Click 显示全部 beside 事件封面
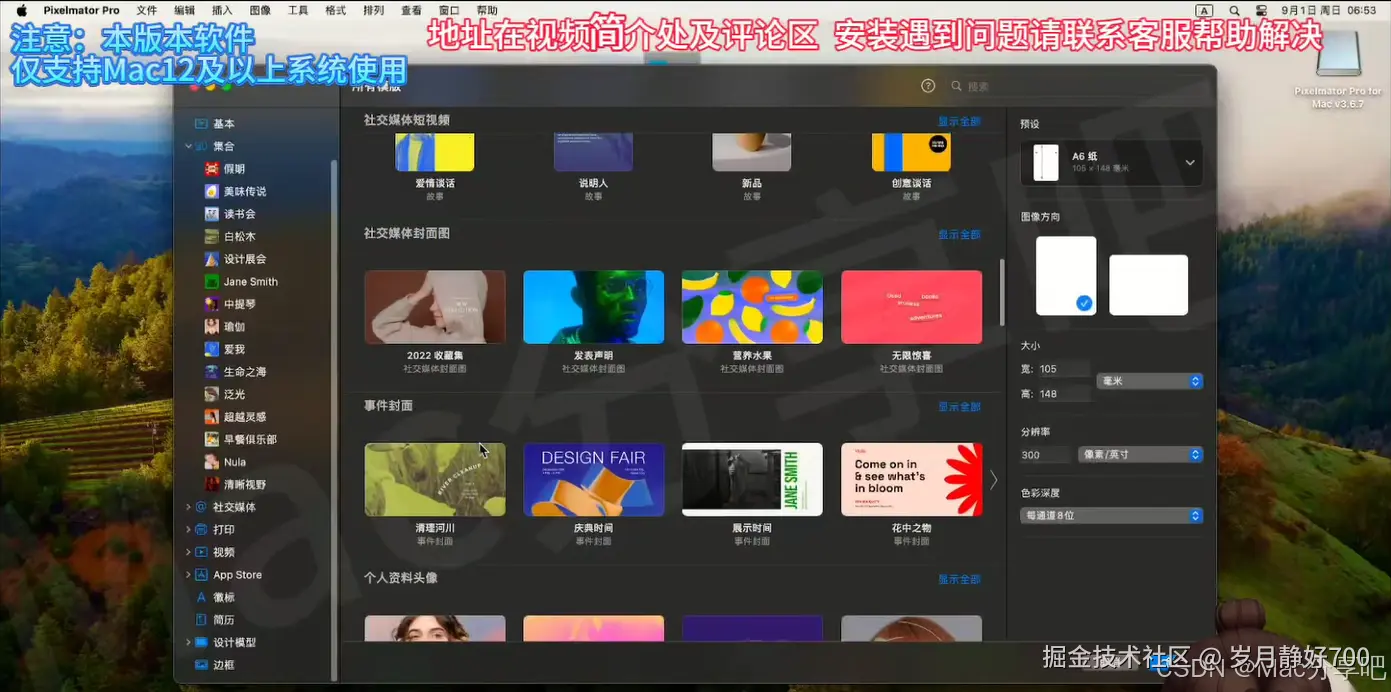Screen dimensions: 1391x692 pos(960,407)
